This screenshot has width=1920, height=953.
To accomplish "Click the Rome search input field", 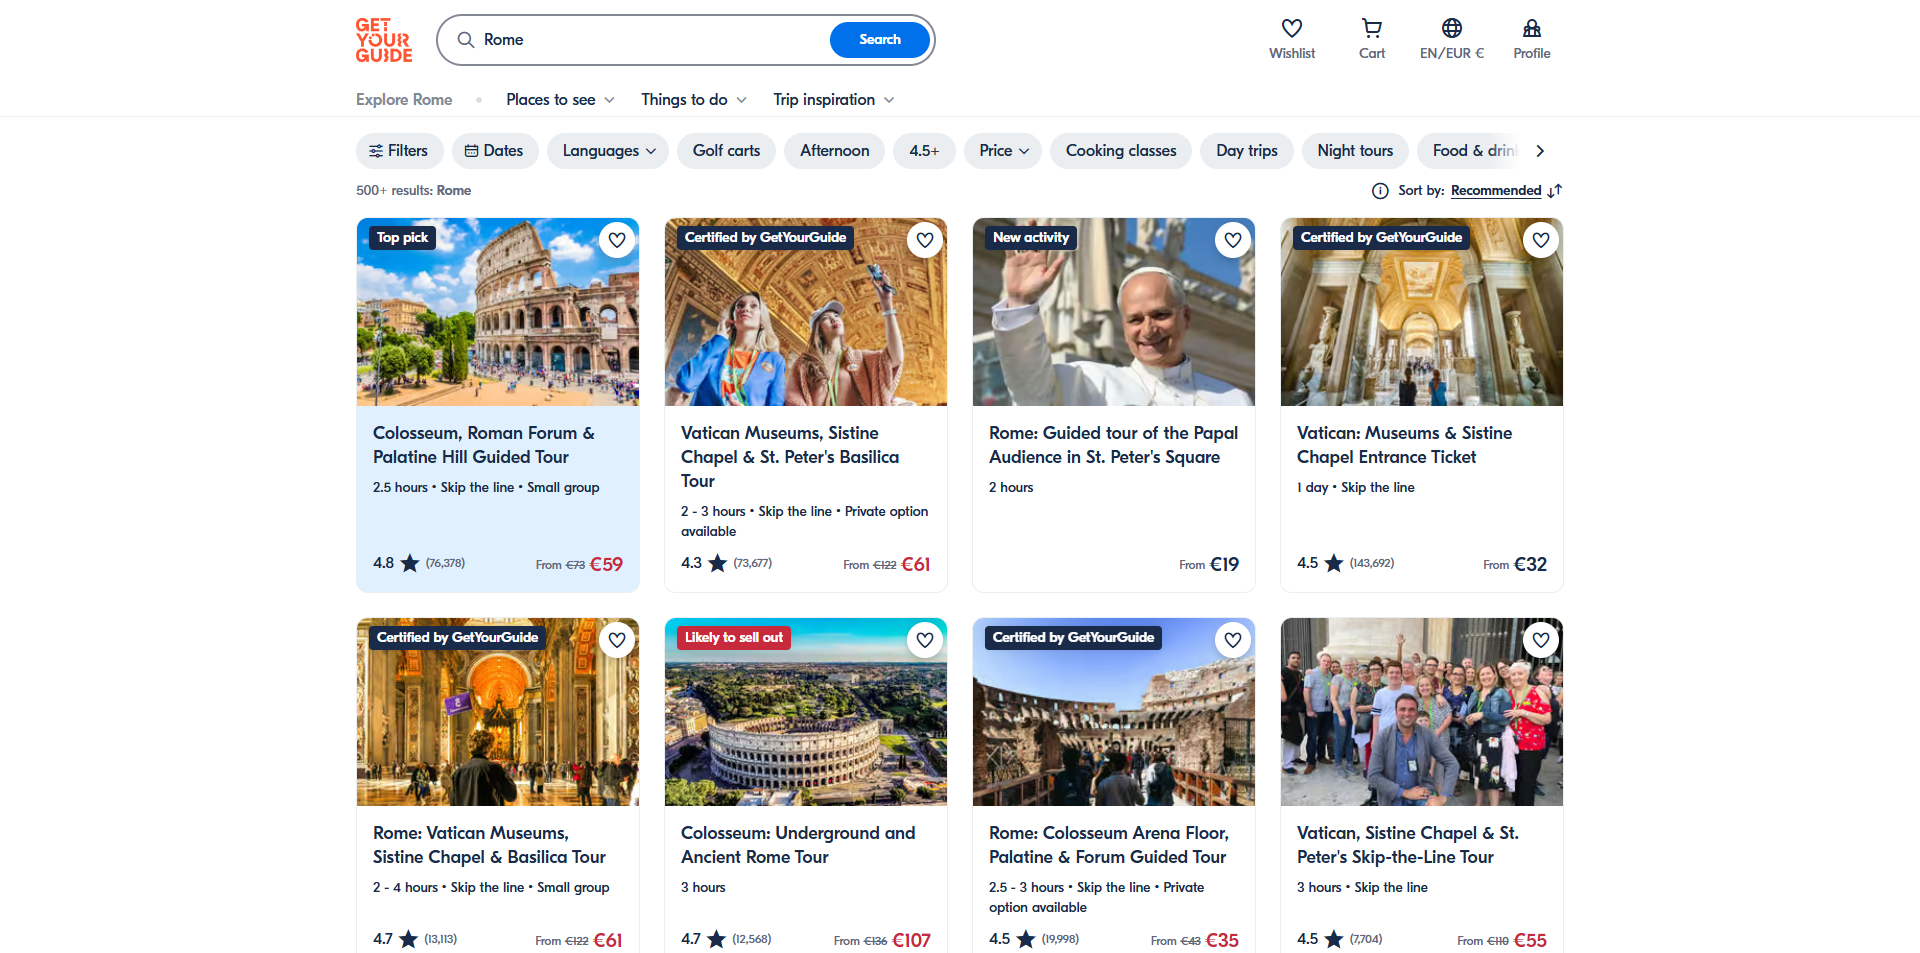I will pyautogui.click(x=650, y=40).
